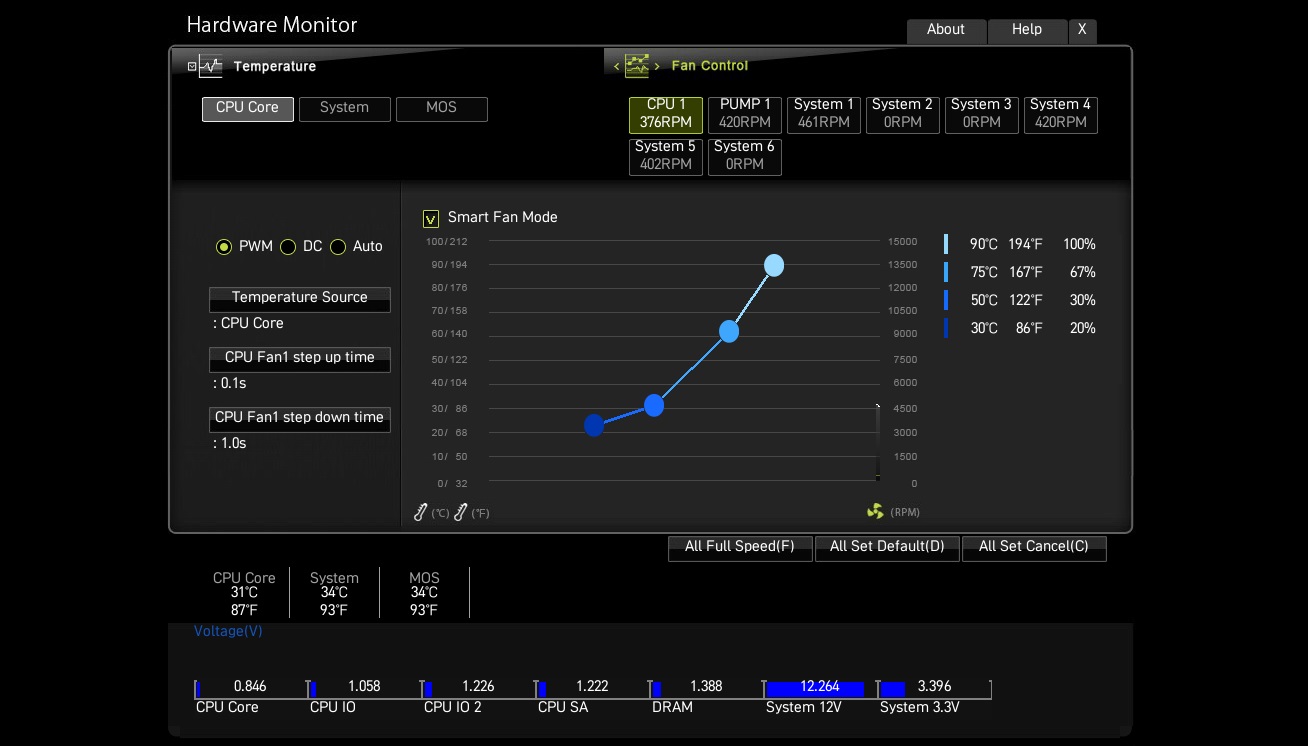Click the 90°C fan curve point
The width and height of the screenshot is (1308, 746).
(x=774, y=265)
